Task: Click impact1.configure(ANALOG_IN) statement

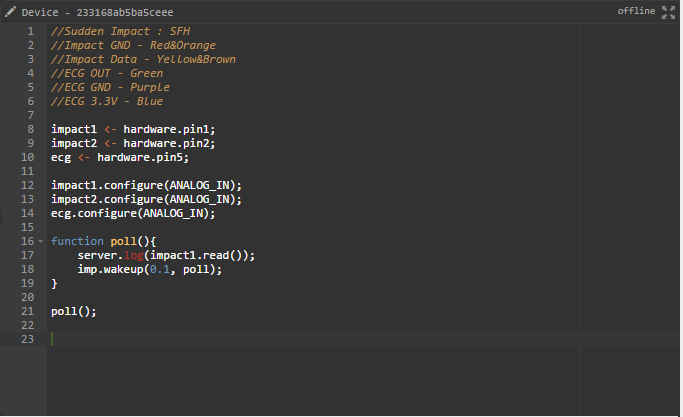Action: point(146,185)
